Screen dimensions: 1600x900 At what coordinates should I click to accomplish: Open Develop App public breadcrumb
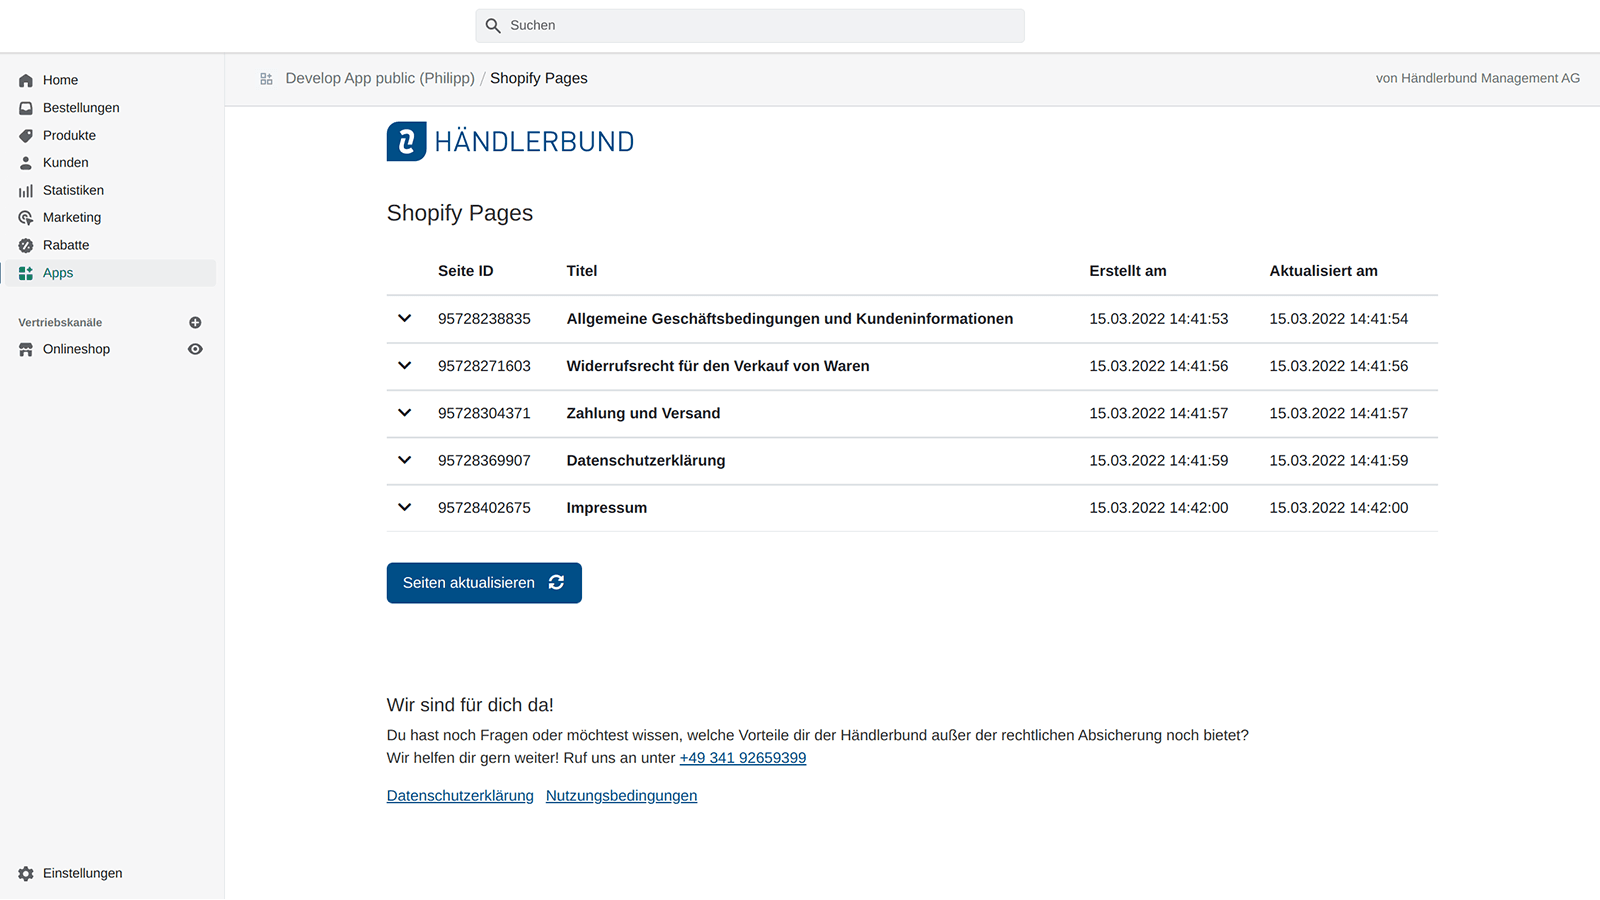pyautogui.click(x=379, y=78)
